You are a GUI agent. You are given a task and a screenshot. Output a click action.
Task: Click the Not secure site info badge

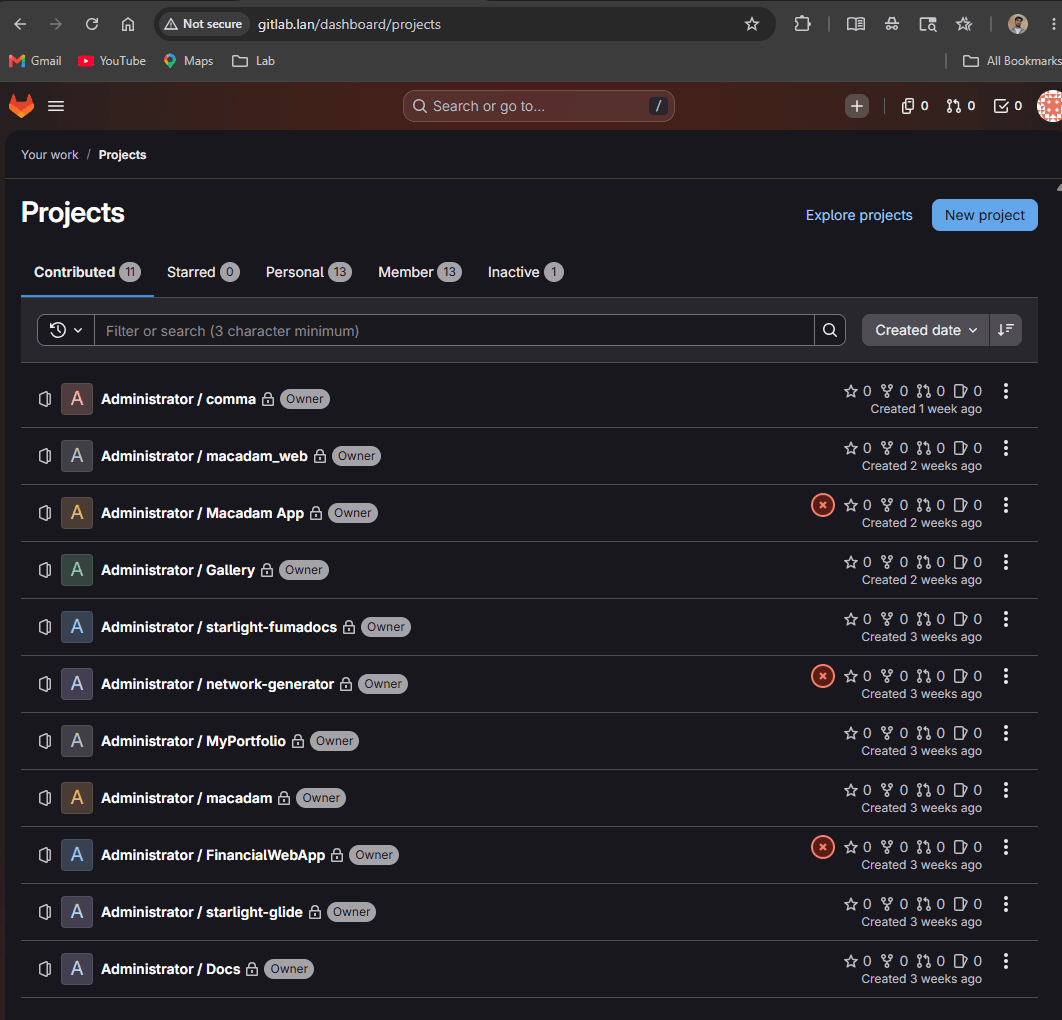[x=203, y=24]
